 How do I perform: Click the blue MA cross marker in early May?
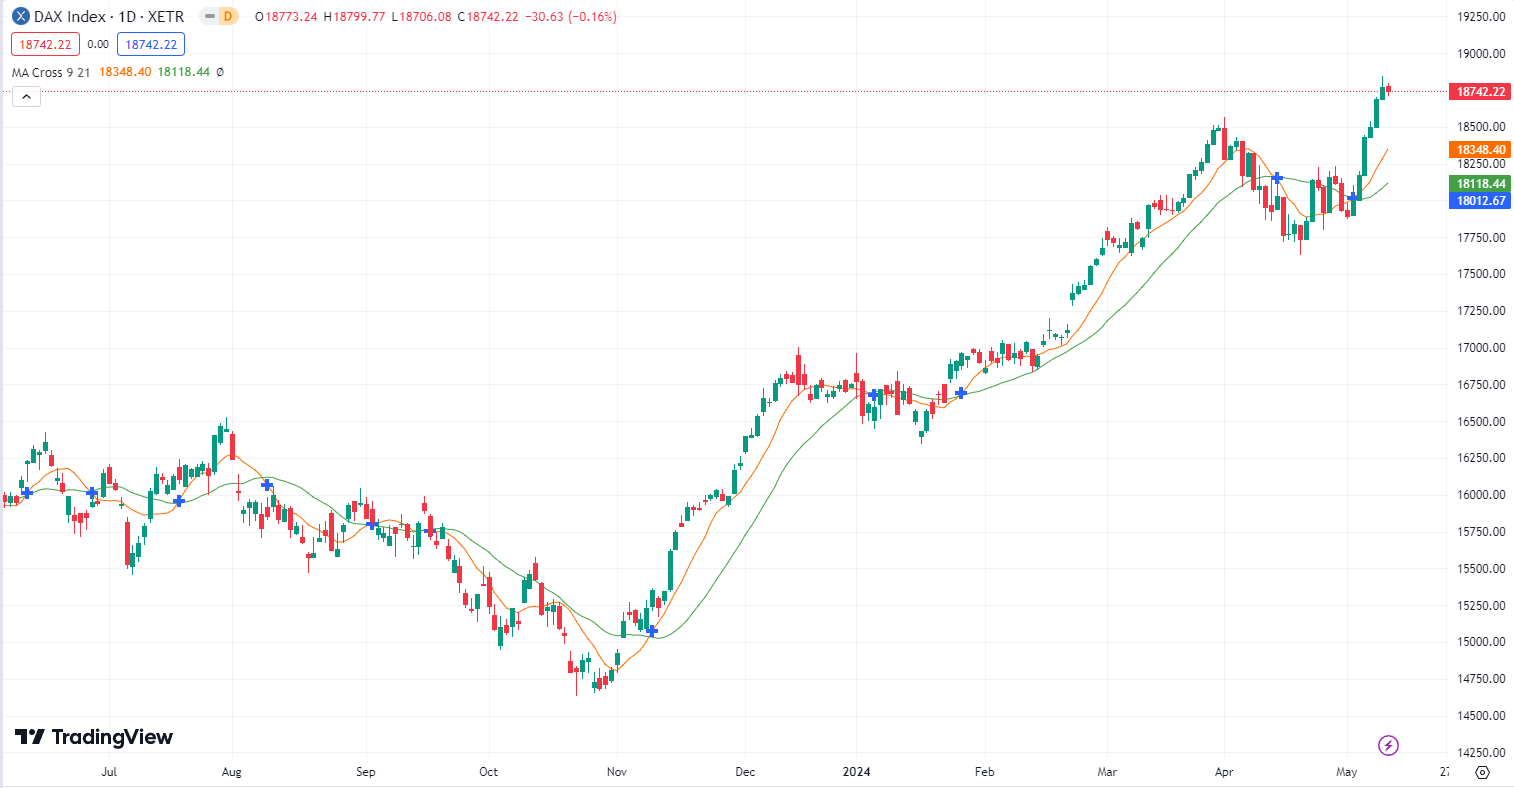[1353, 197]
